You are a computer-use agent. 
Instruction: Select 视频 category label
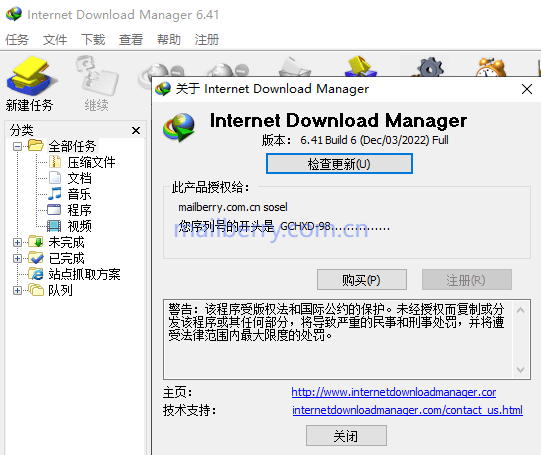point(79,226)
